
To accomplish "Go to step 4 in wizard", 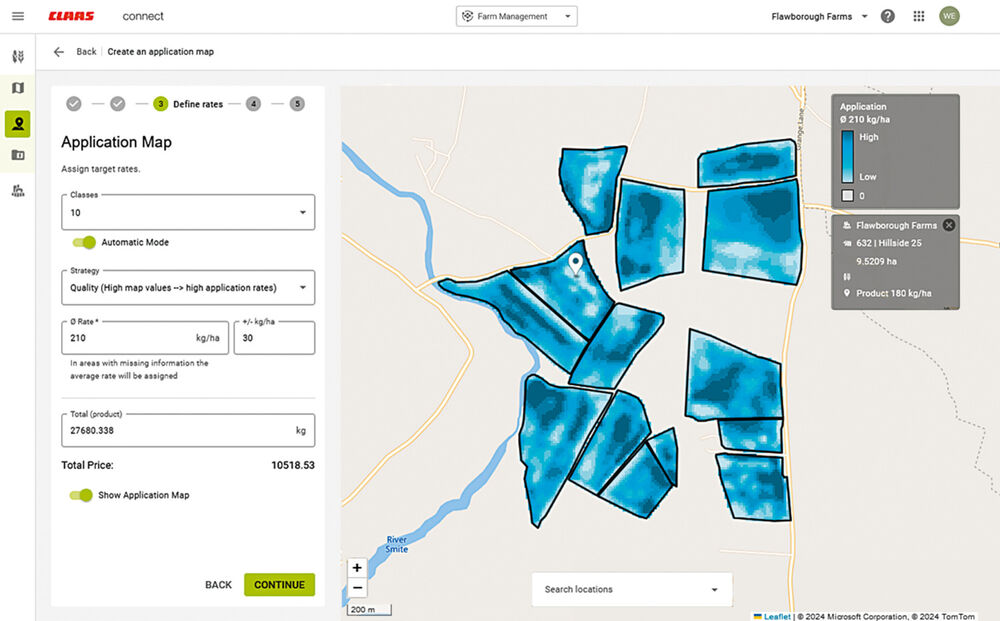I will pyautogui.click(x=253, y=104).
